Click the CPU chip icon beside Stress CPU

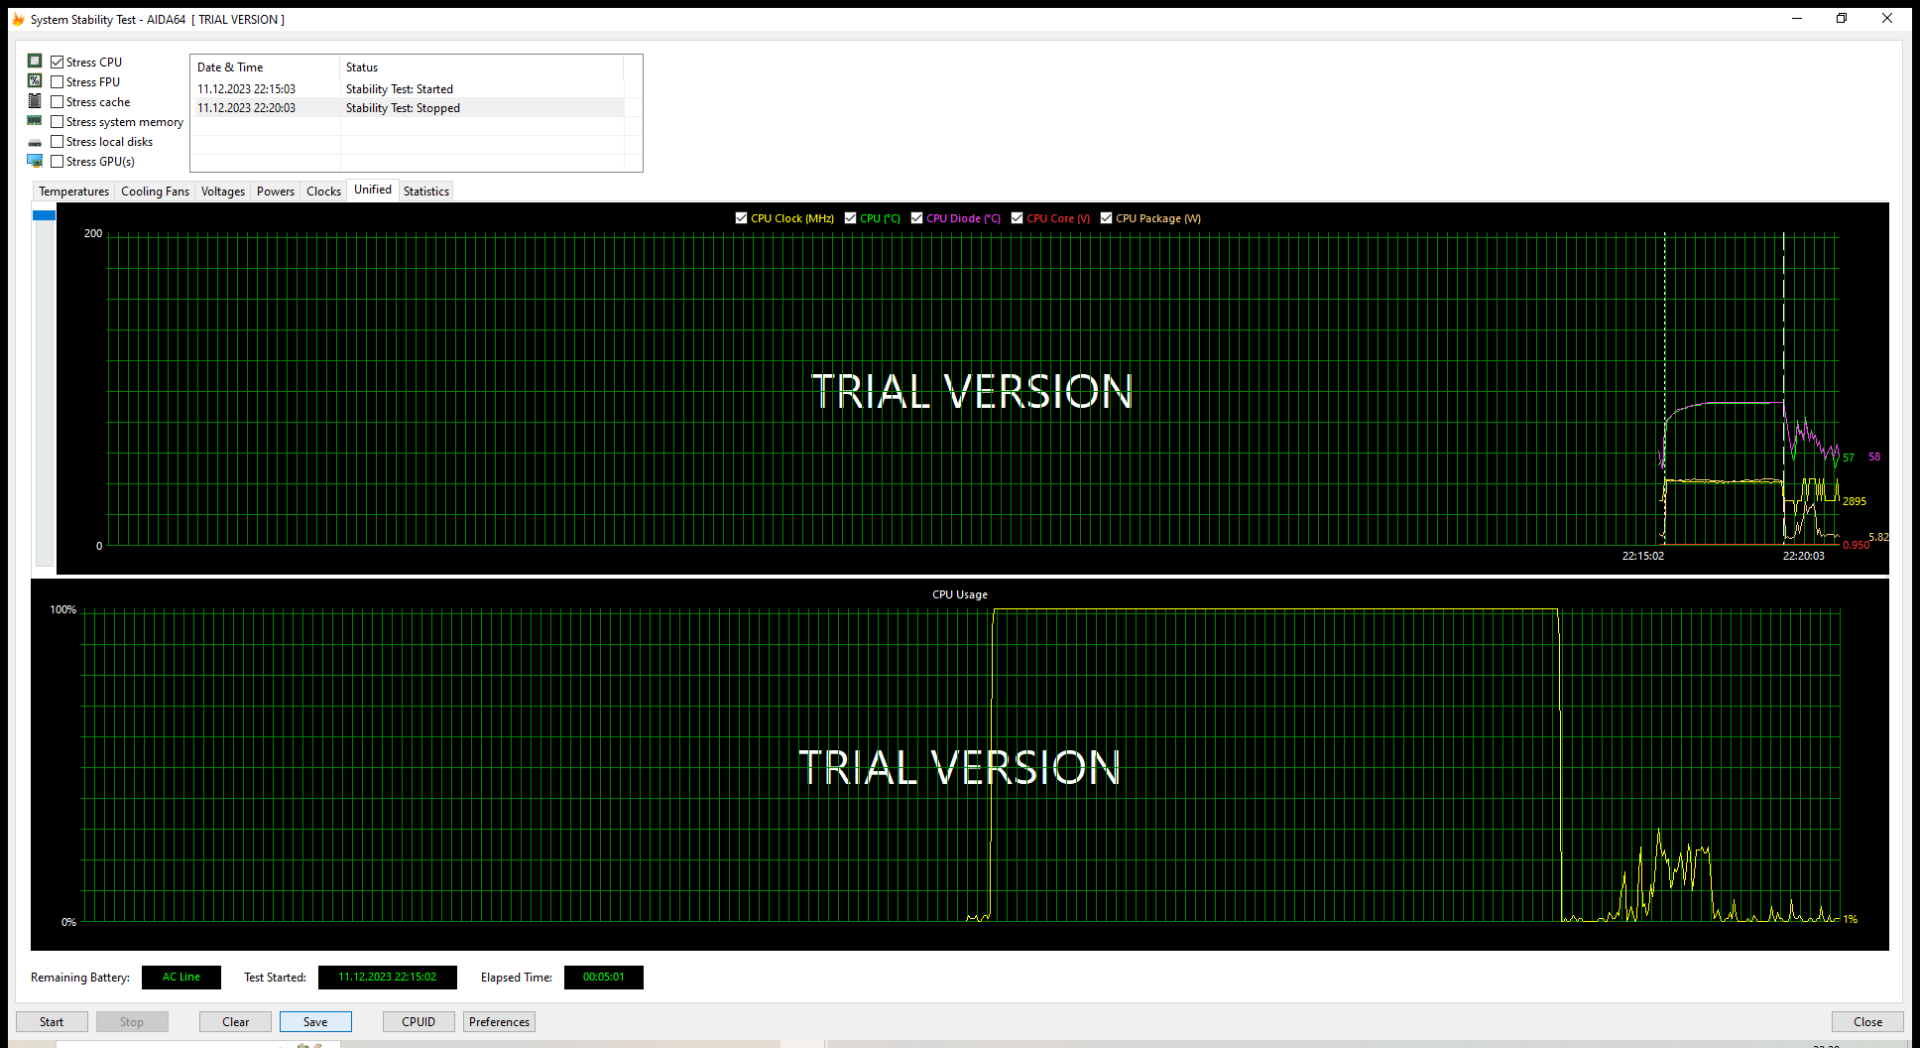click(x=35, y=61)
